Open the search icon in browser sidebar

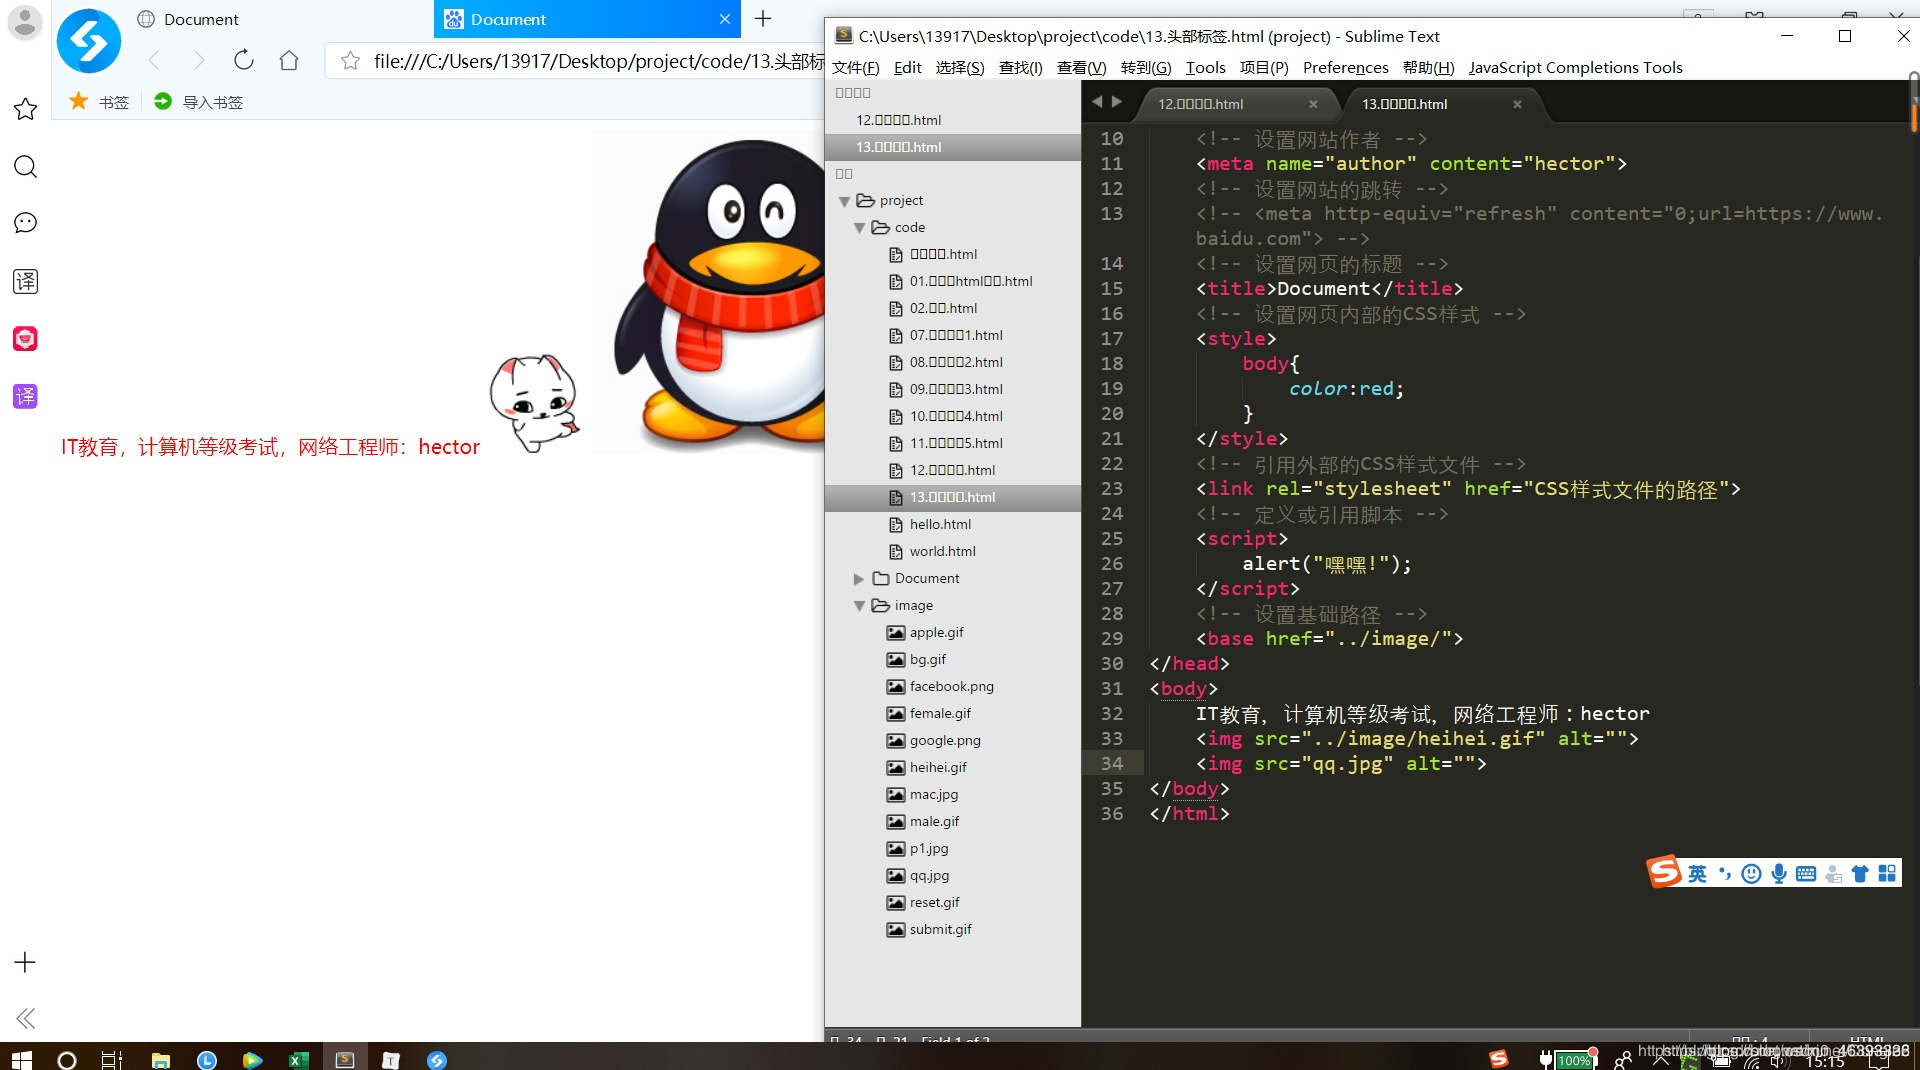pos(25,167)
